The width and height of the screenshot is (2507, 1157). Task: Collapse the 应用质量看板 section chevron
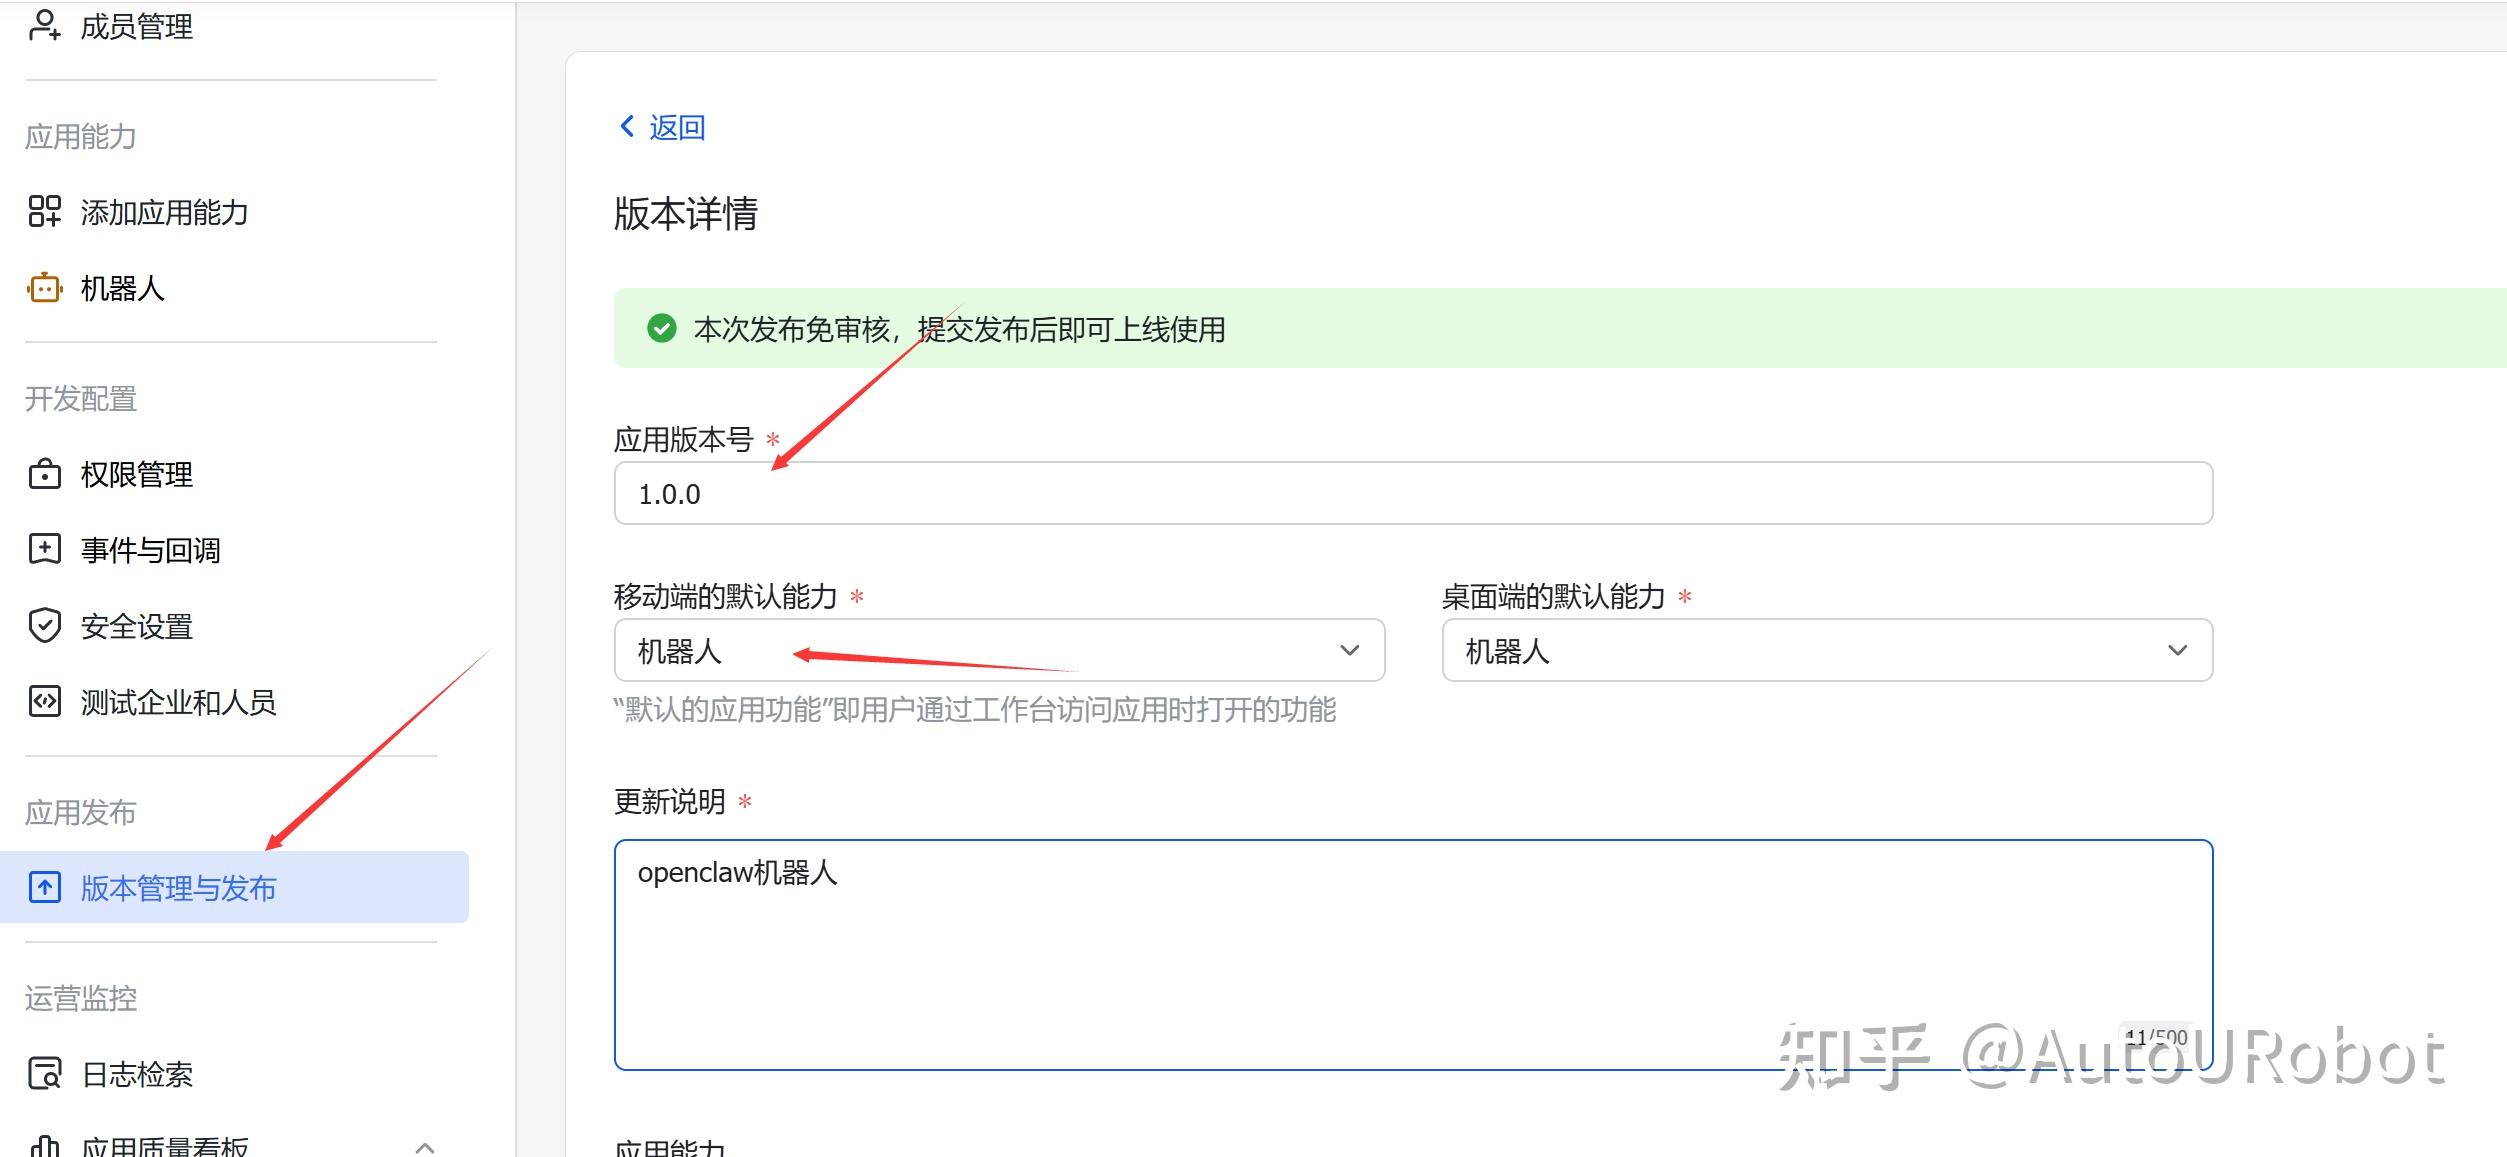click(x=425, y=1147)
